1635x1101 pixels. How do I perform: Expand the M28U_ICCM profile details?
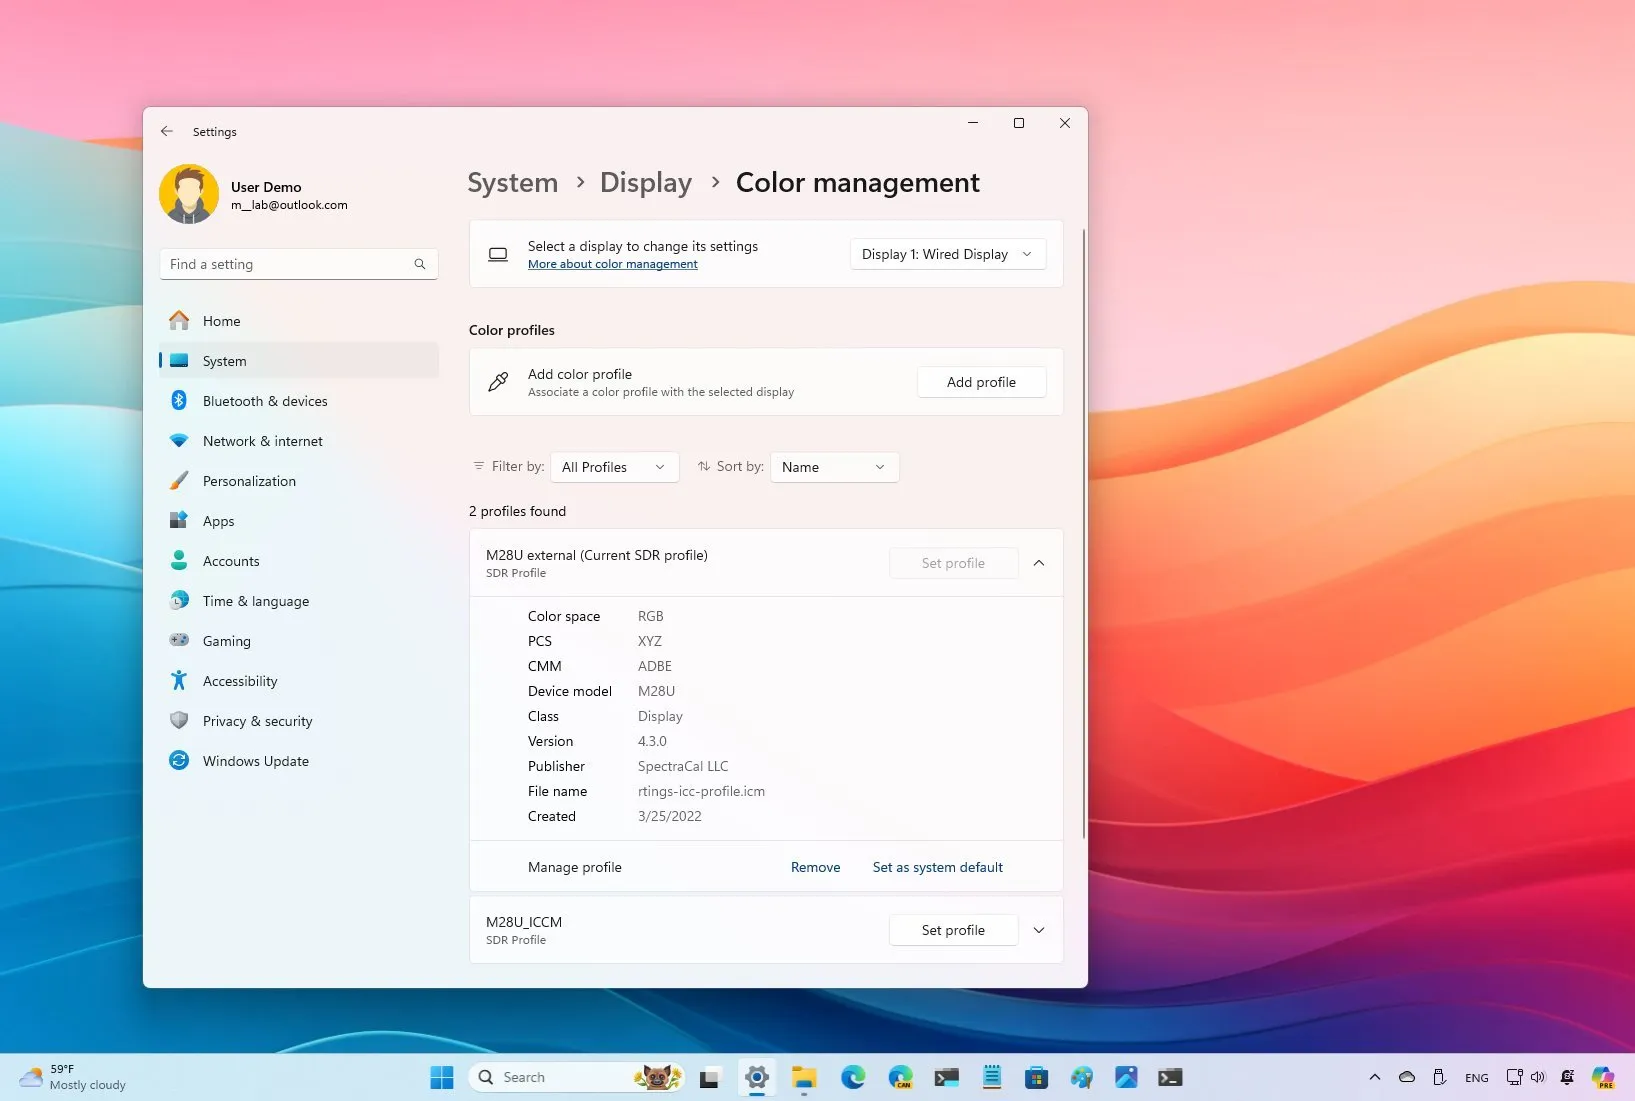[x=1038, y=929]
